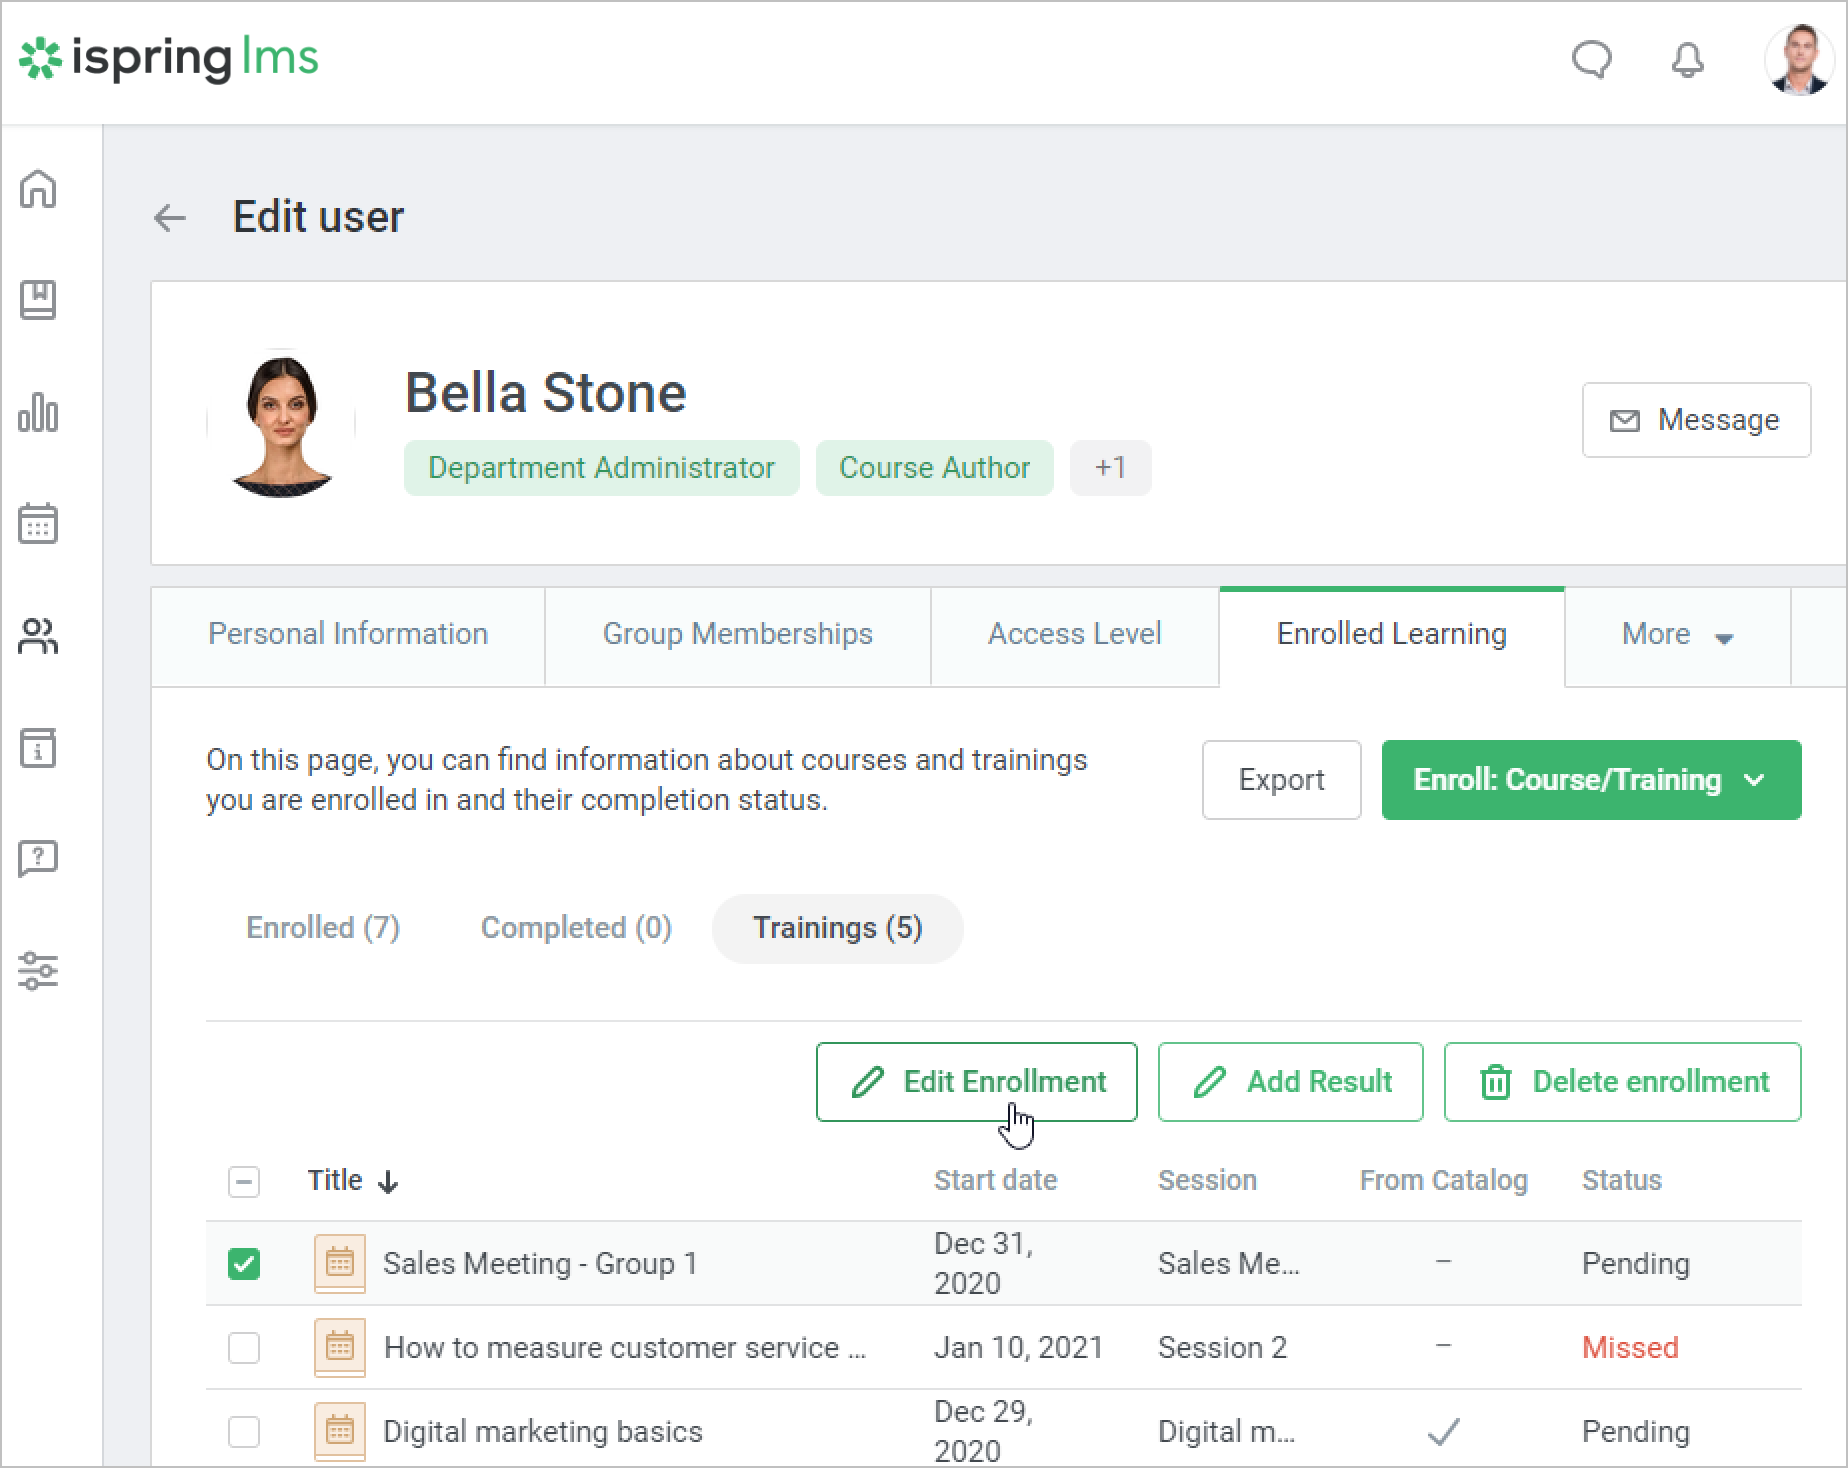Expand the More tab dropdown

click(x=1677, y=635)
